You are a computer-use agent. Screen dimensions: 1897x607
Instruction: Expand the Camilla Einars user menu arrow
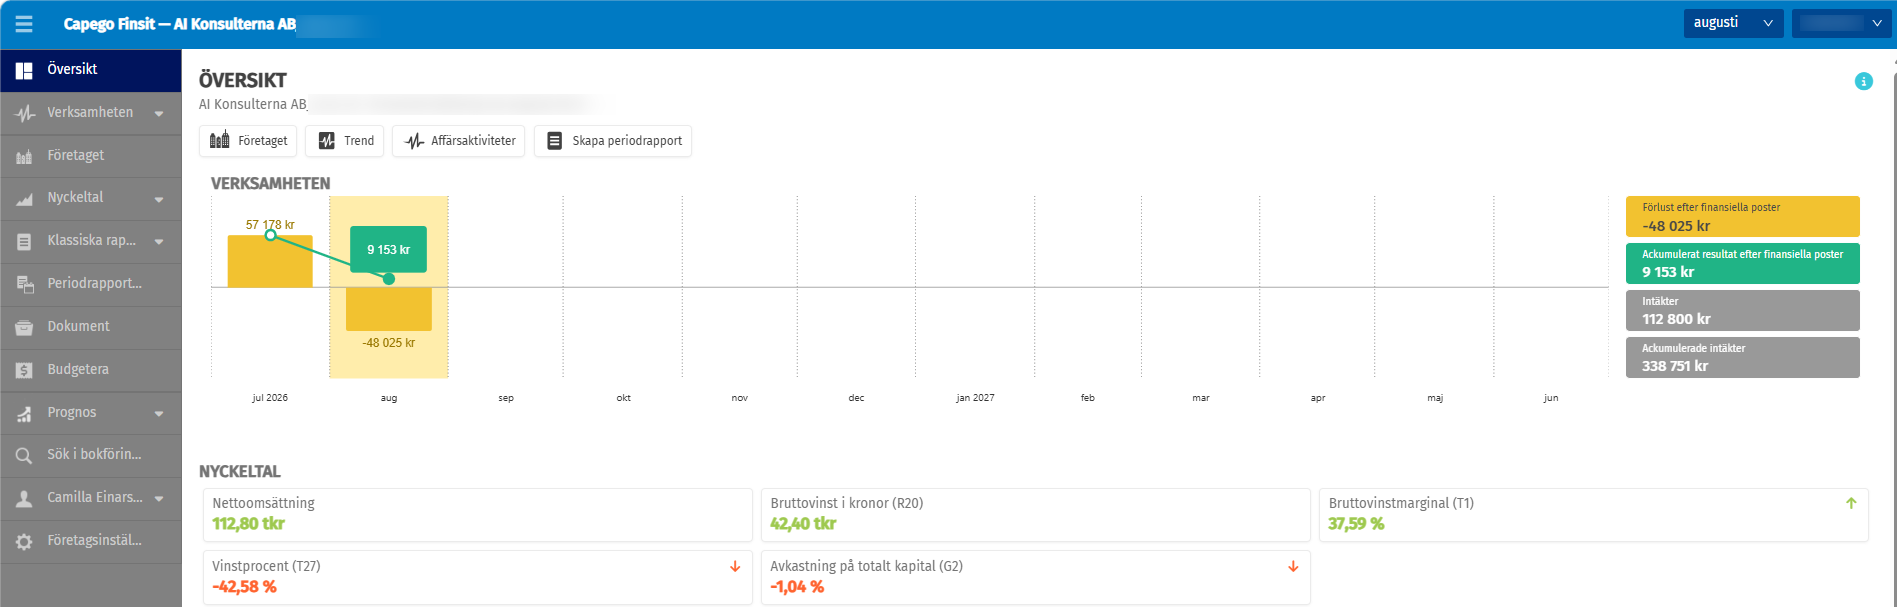tap(159, 499)
